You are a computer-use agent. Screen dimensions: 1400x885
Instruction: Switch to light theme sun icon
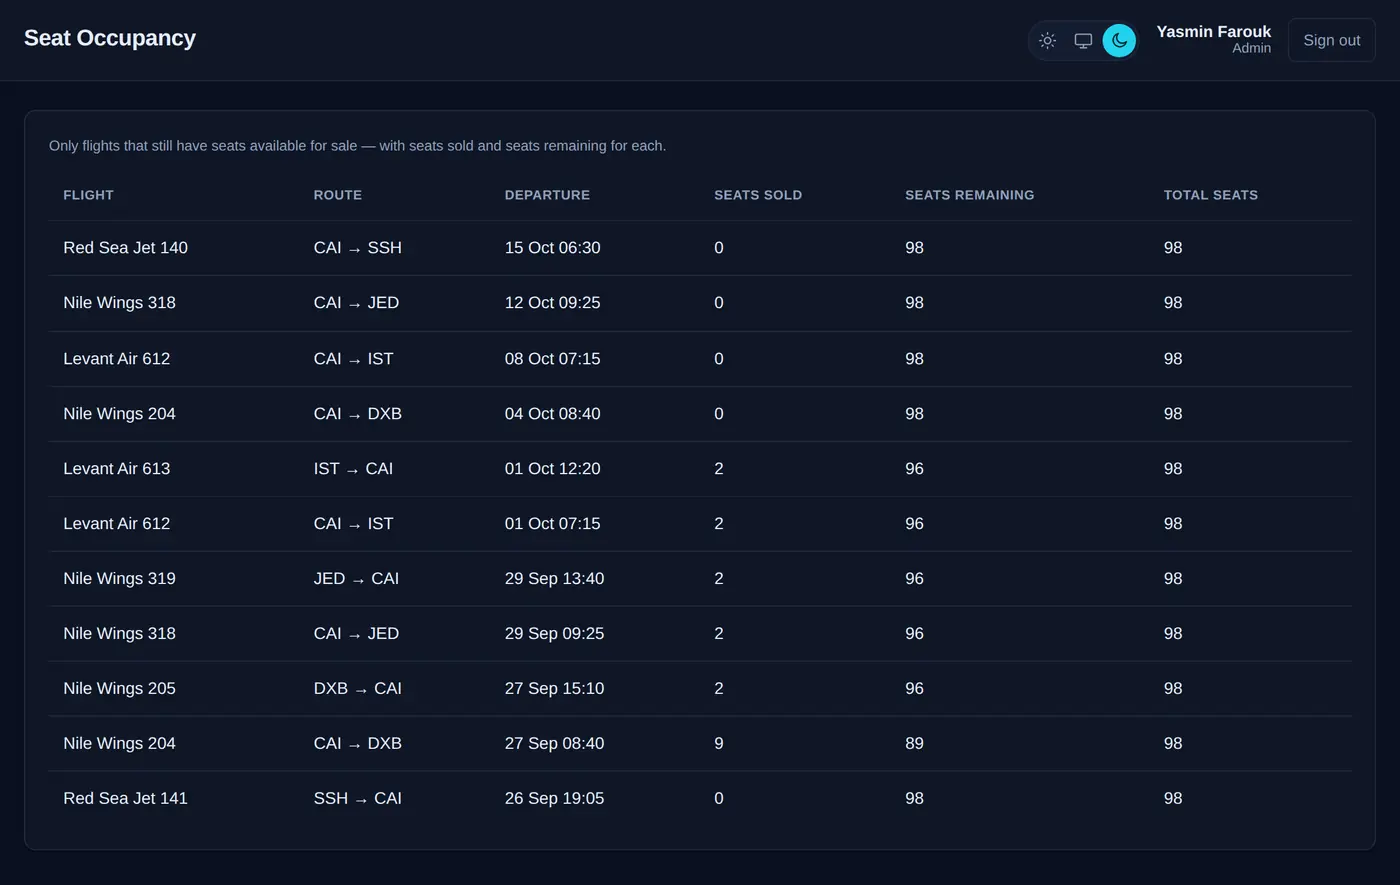pos(1047,41)
